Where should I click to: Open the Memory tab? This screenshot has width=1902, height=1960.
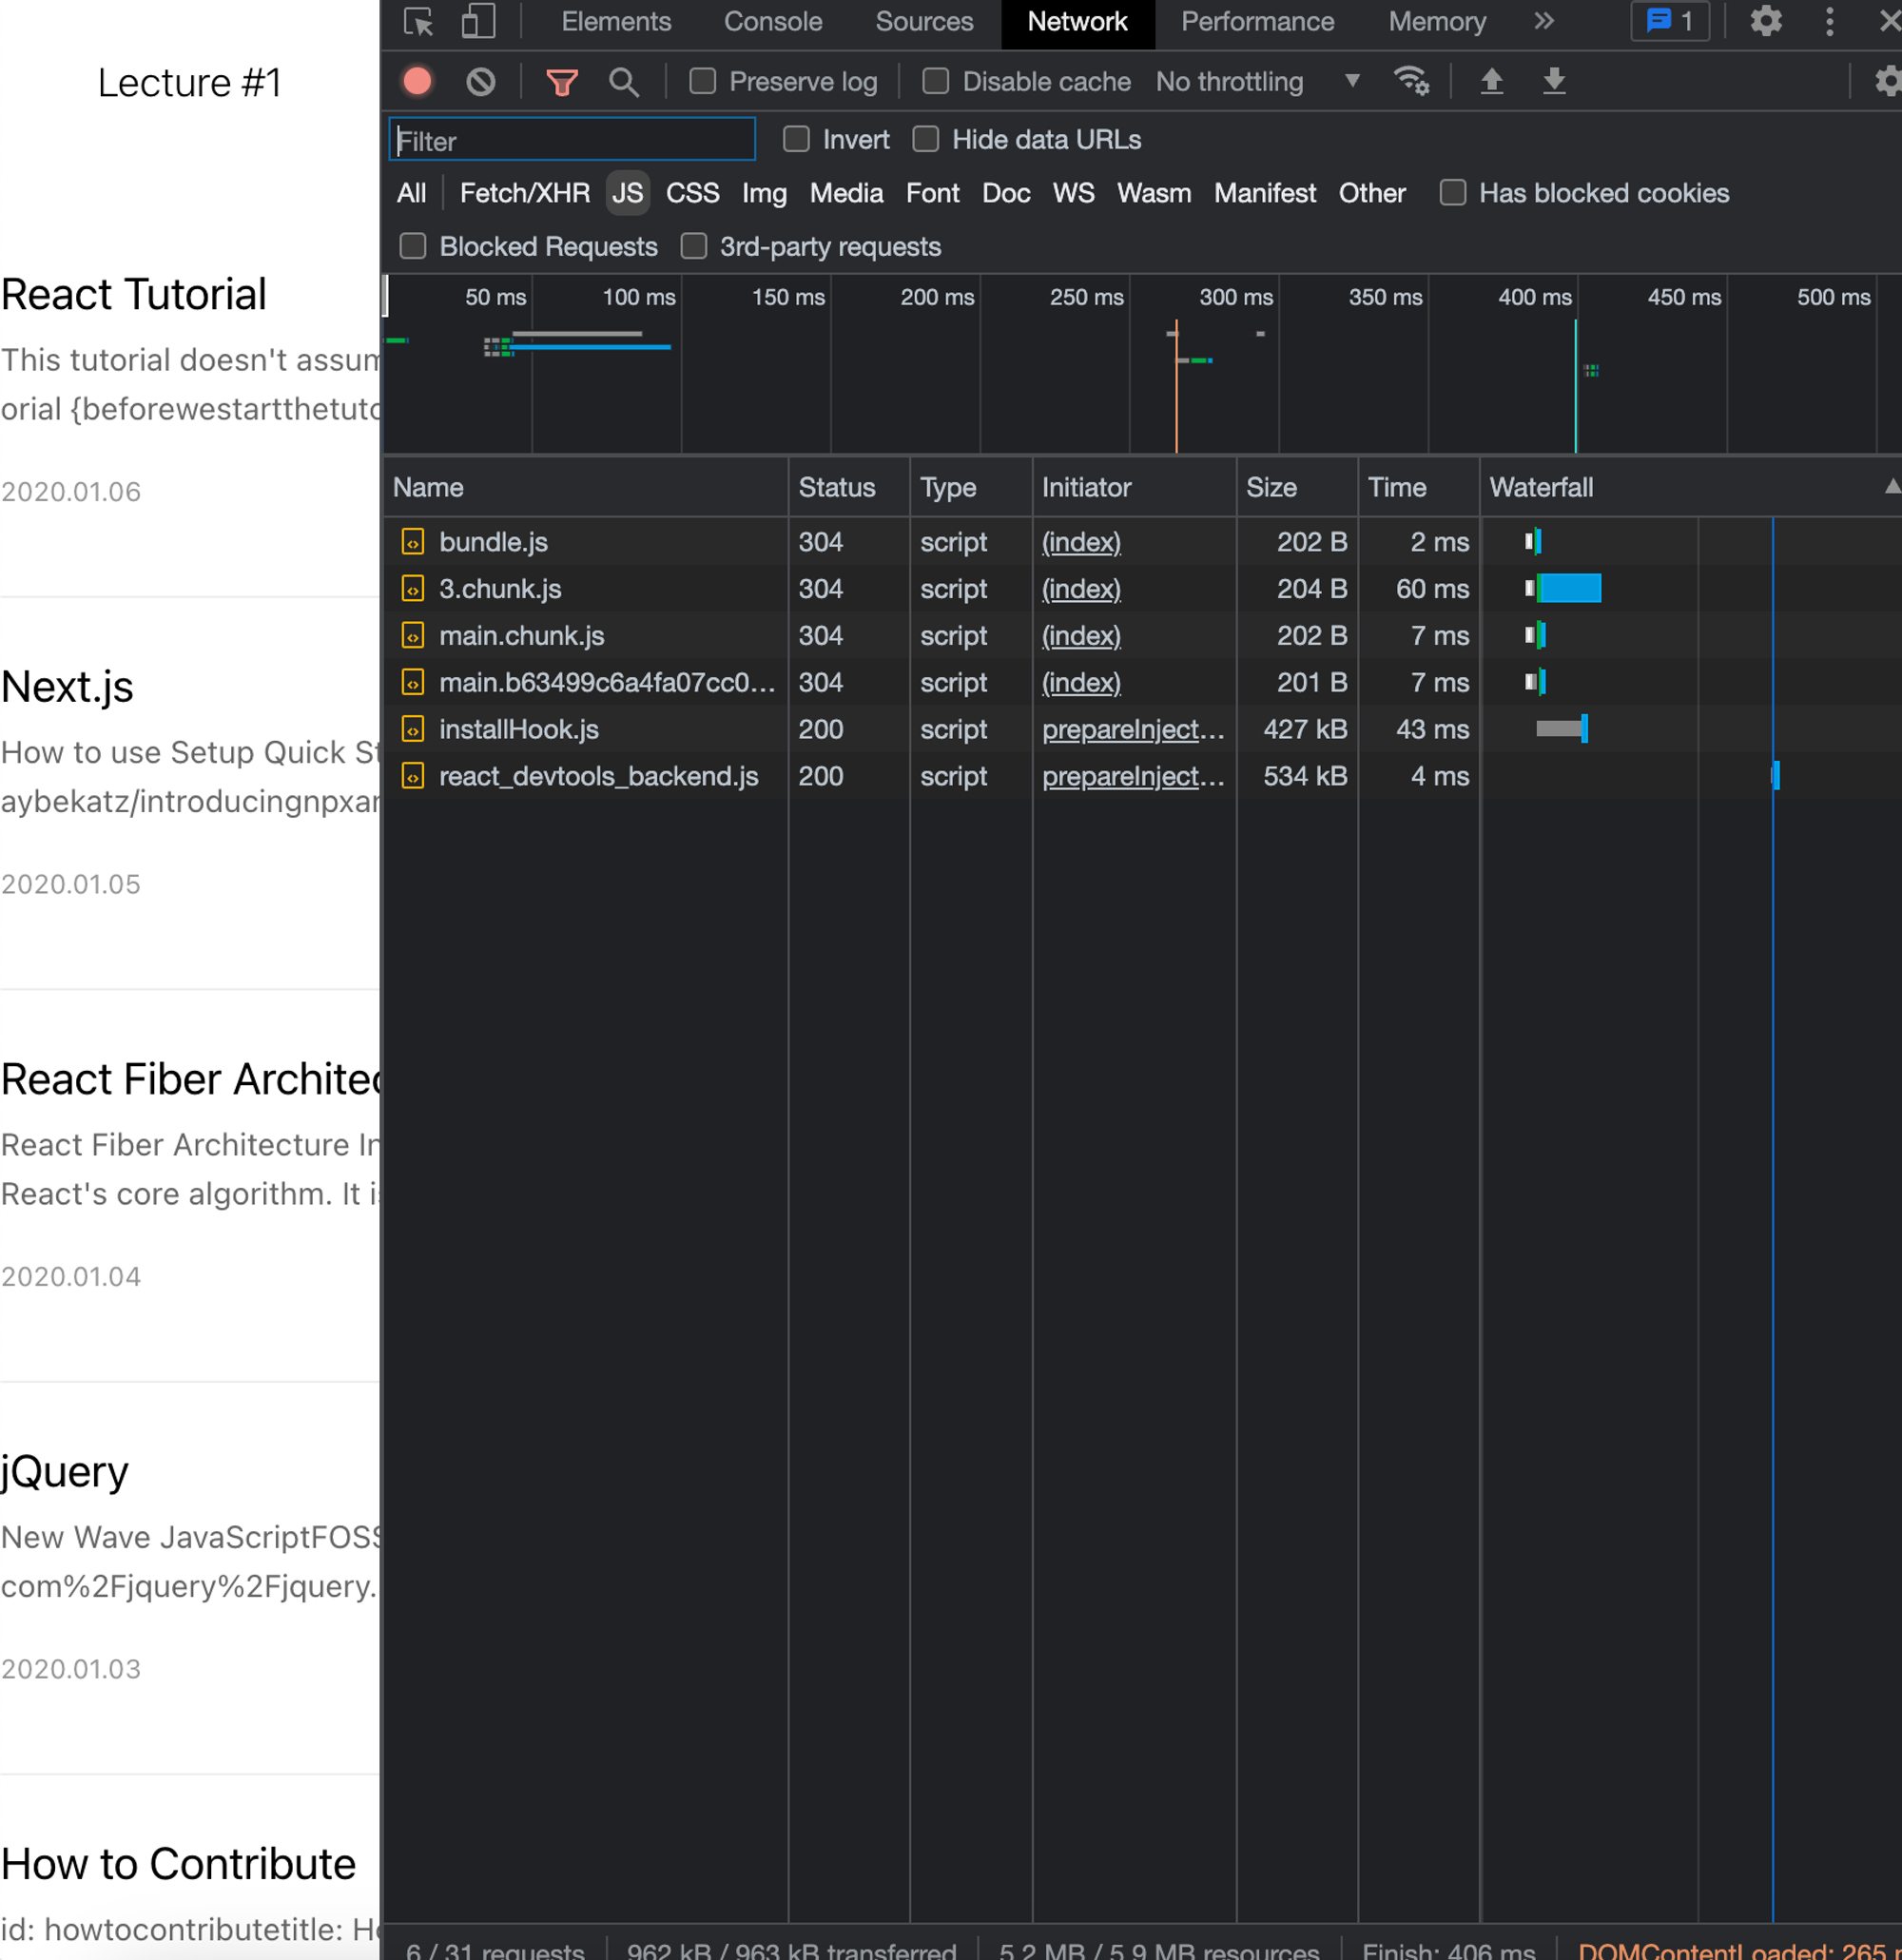tap(1437, 21)
